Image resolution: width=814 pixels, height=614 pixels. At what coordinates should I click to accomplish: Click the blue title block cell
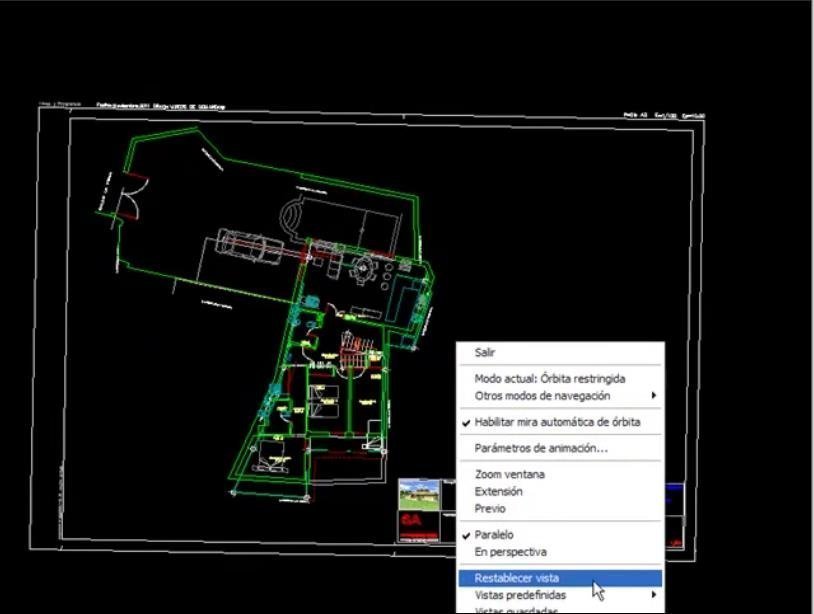point(674,499)
